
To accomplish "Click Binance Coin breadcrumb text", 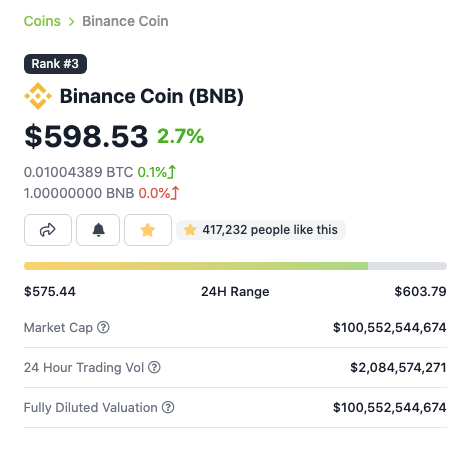I will click(x=125, y=21).
